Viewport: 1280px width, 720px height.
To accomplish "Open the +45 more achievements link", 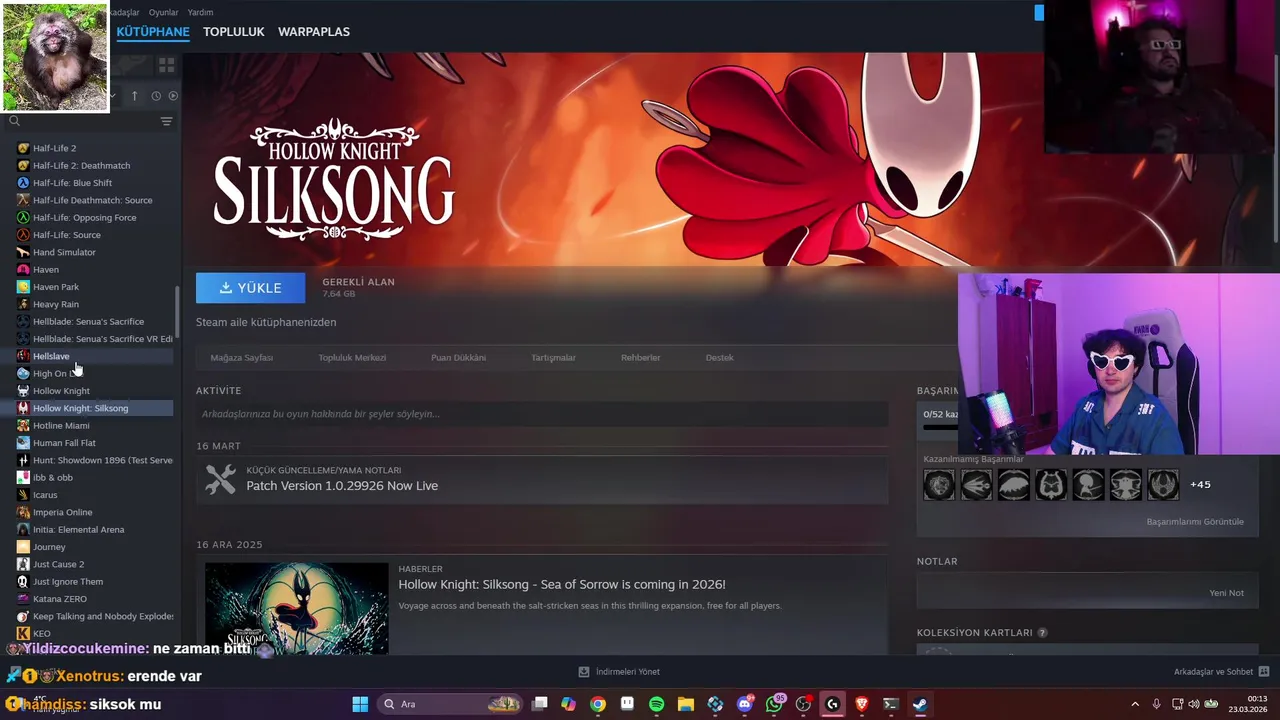I will pyautogui.click(x=1200, y=485).
